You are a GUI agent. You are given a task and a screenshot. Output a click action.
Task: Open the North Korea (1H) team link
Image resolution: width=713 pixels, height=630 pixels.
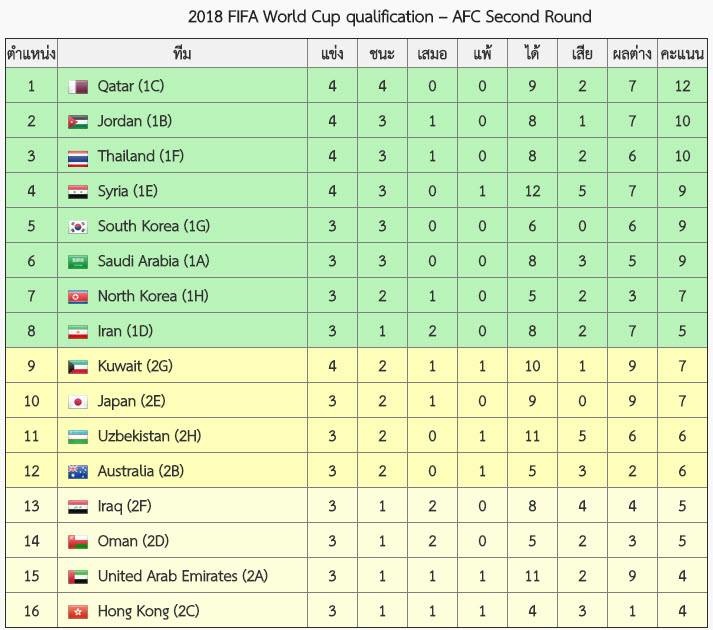point(153,296)
